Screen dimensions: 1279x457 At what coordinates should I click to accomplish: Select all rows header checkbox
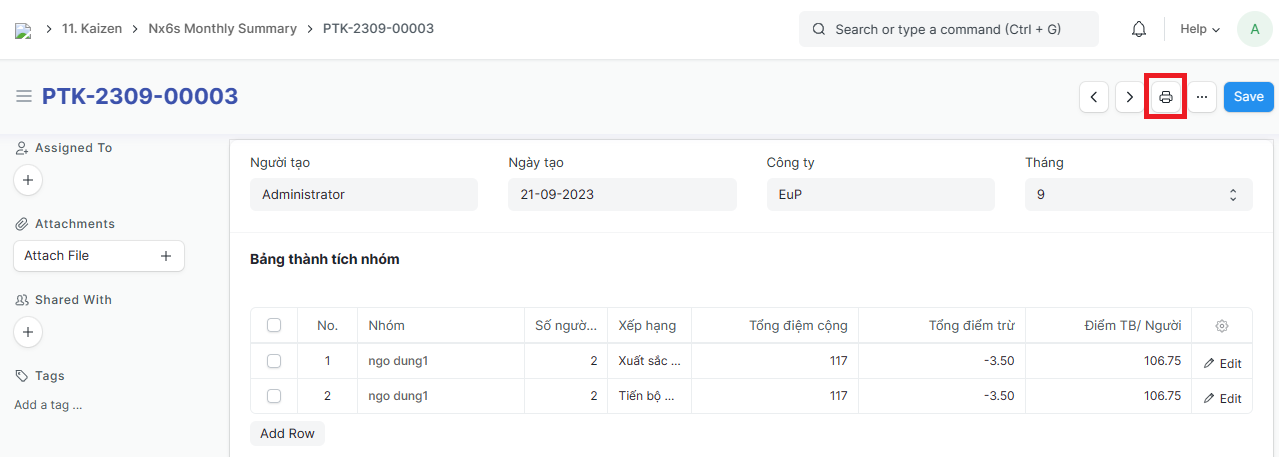(274, 325)
